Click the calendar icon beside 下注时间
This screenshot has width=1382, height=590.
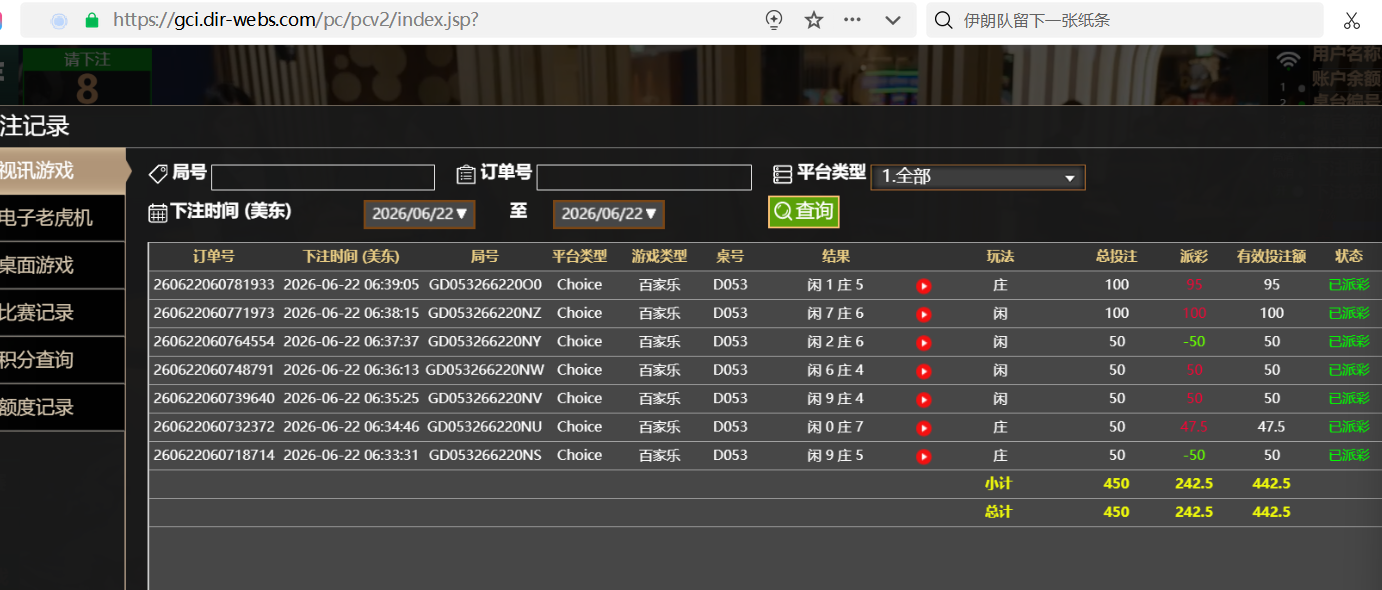click(x=157, y=212)
